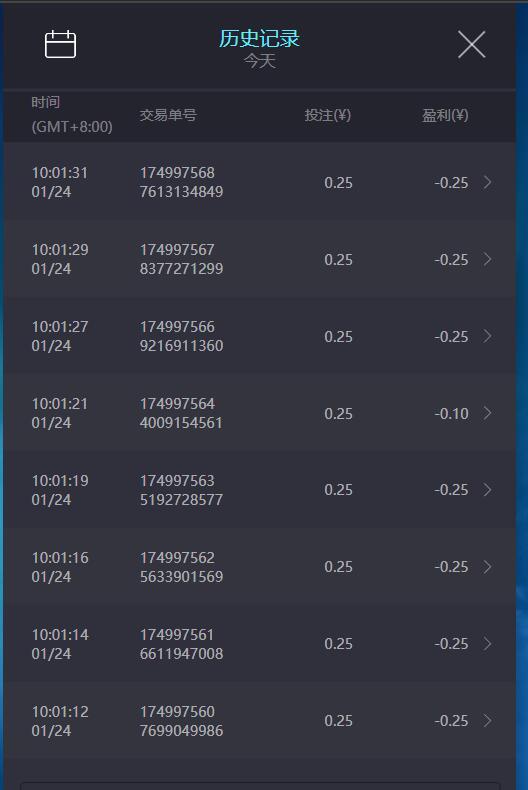The image size is (528, 790).
Task: Click the 交易单号 column header
Action: pos(168,115)
